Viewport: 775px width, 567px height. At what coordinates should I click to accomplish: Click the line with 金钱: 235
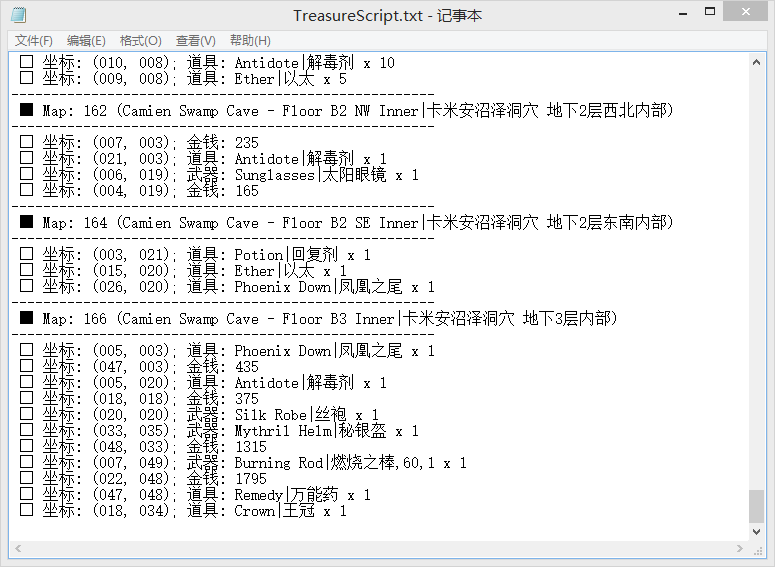click(139, 142)
